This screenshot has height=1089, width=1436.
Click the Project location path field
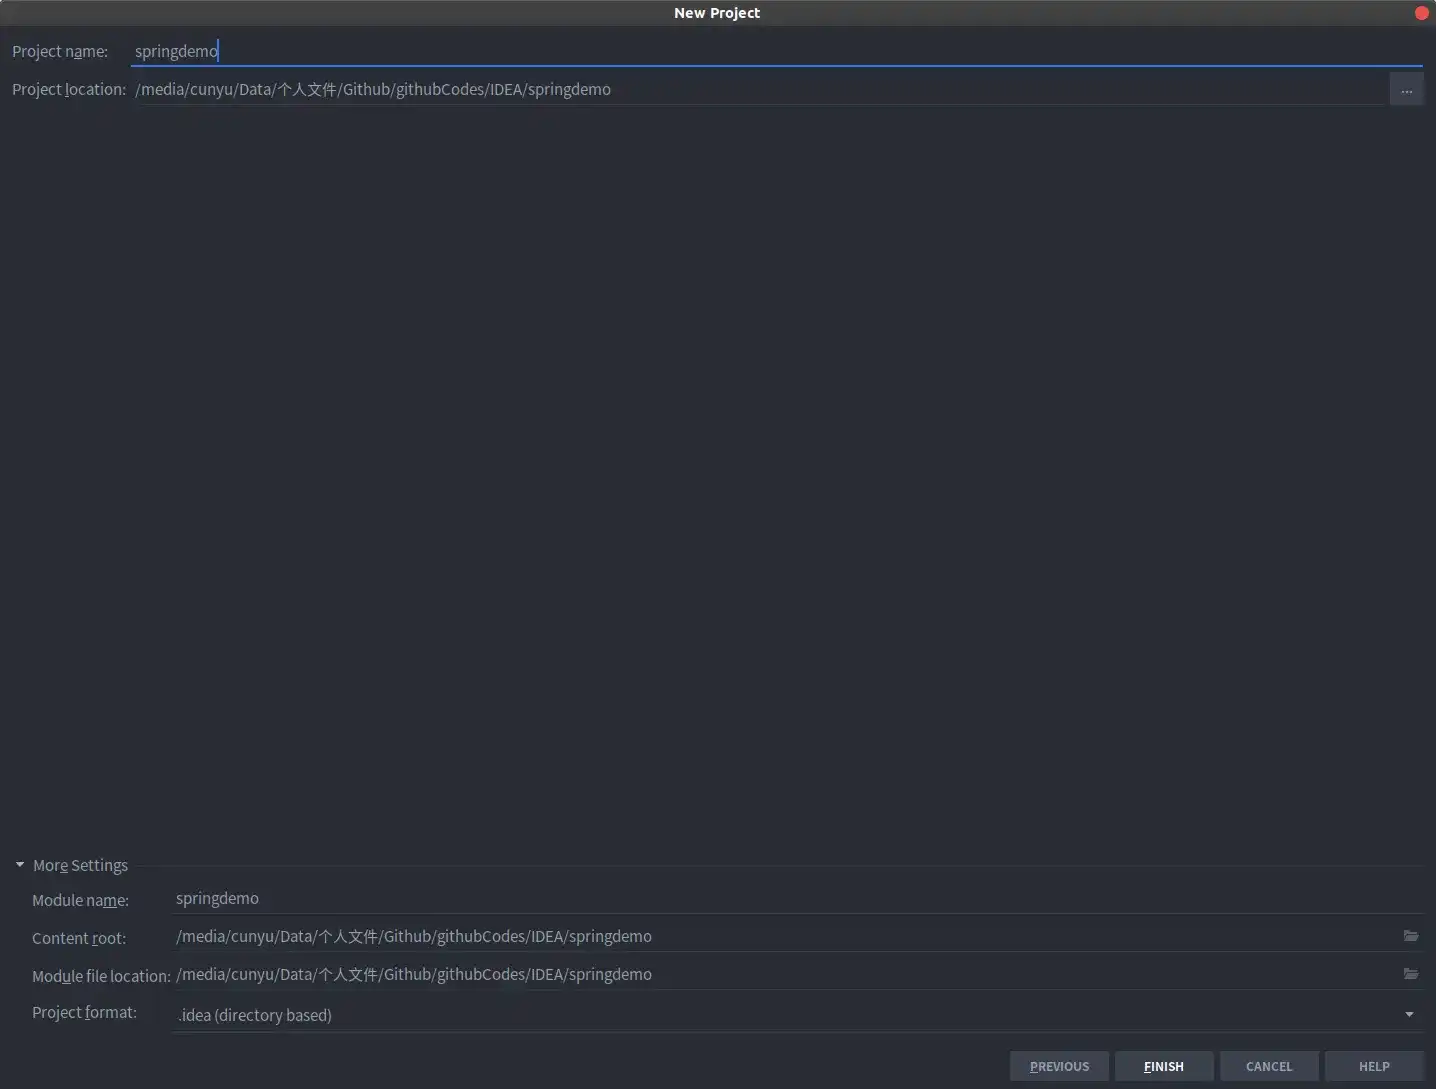[760, 89]
